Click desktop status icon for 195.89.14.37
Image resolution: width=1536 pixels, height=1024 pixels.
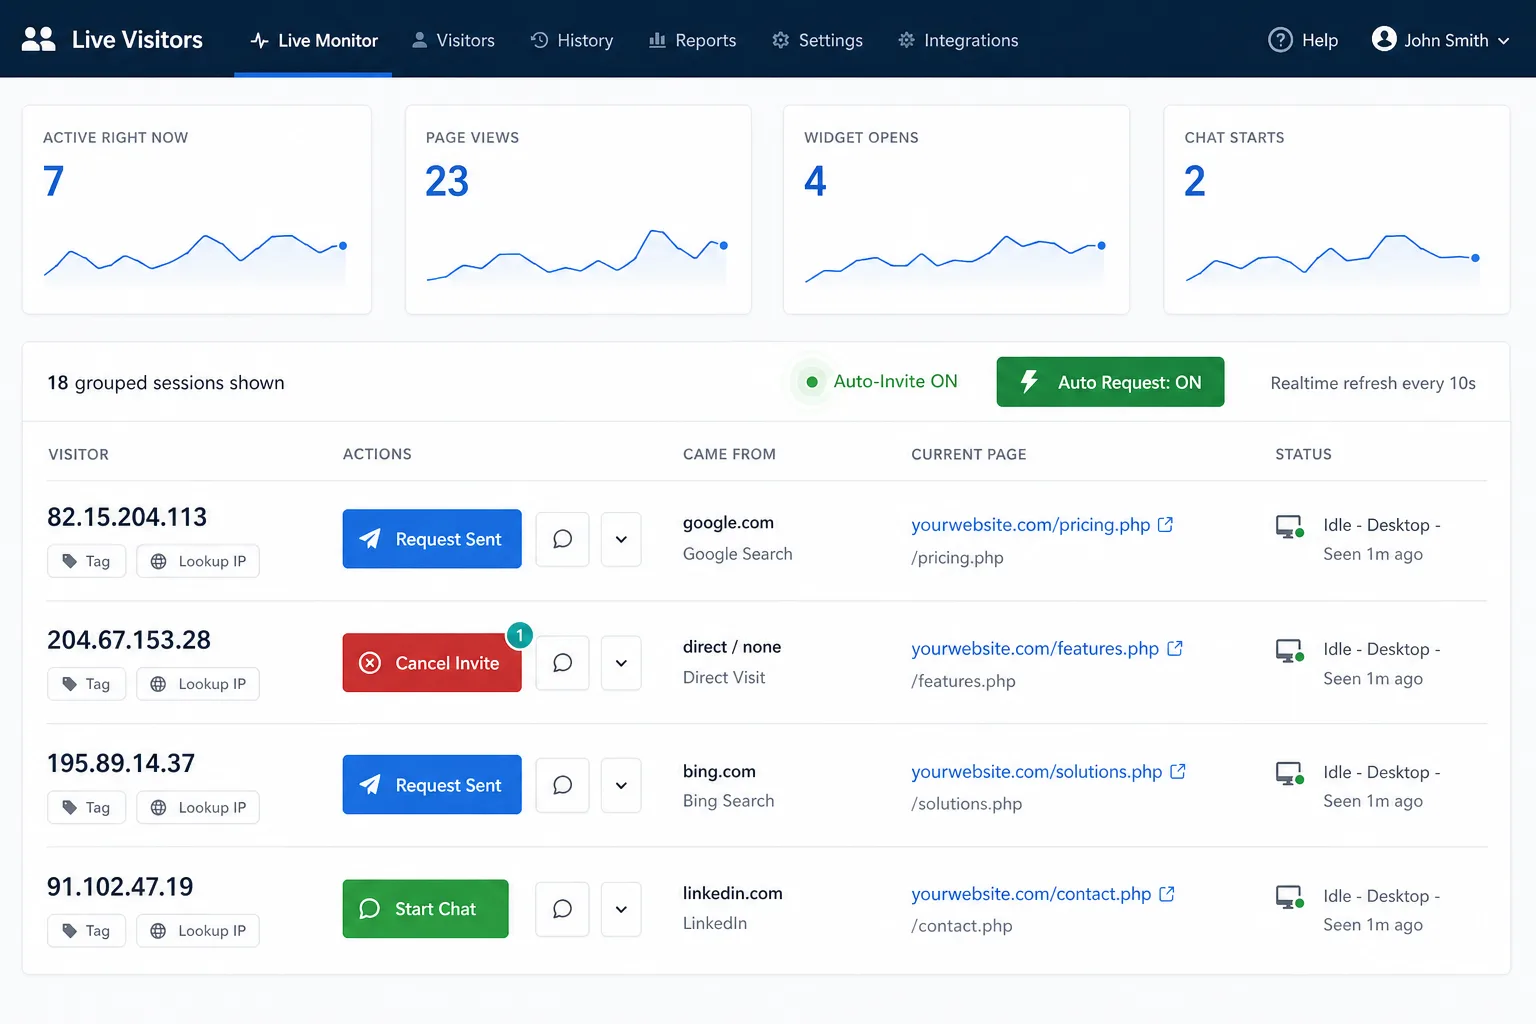pos(1289,773)
